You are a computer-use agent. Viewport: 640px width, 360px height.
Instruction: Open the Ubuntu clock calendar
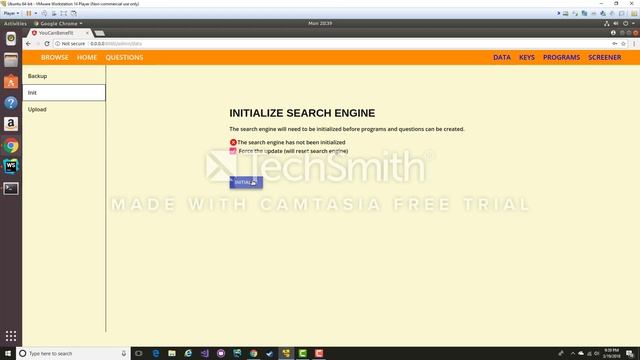click(x=320, y=24)
